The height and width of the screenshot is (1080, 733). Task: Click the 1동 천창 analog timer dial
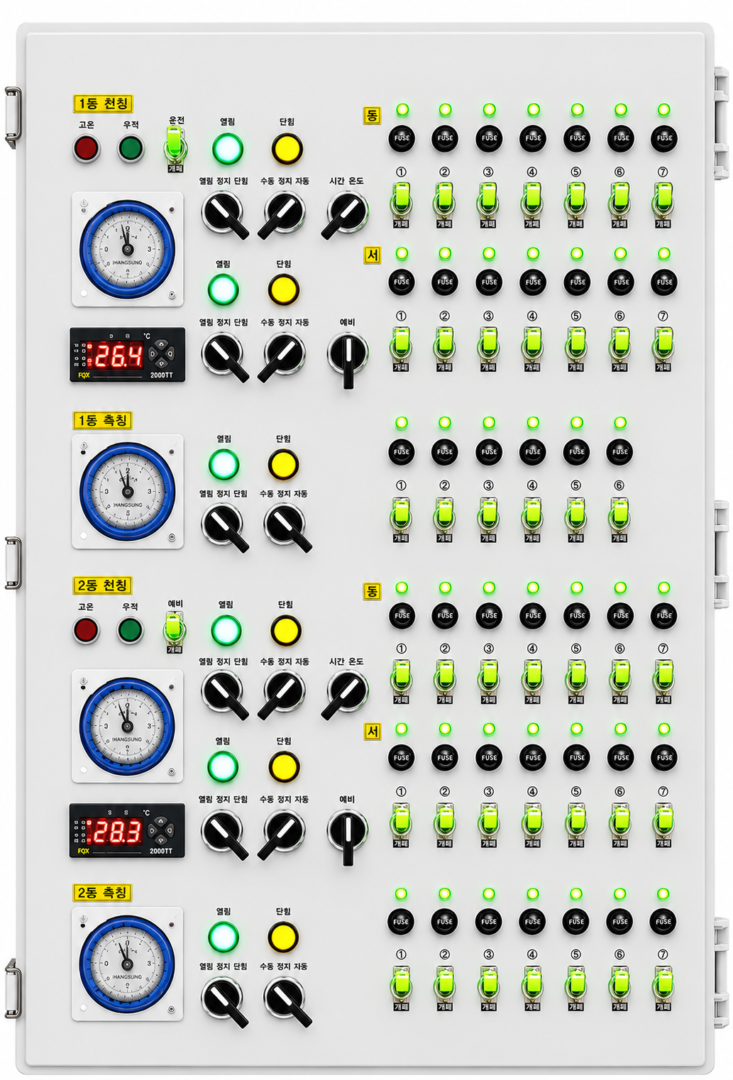coord(127,249)
